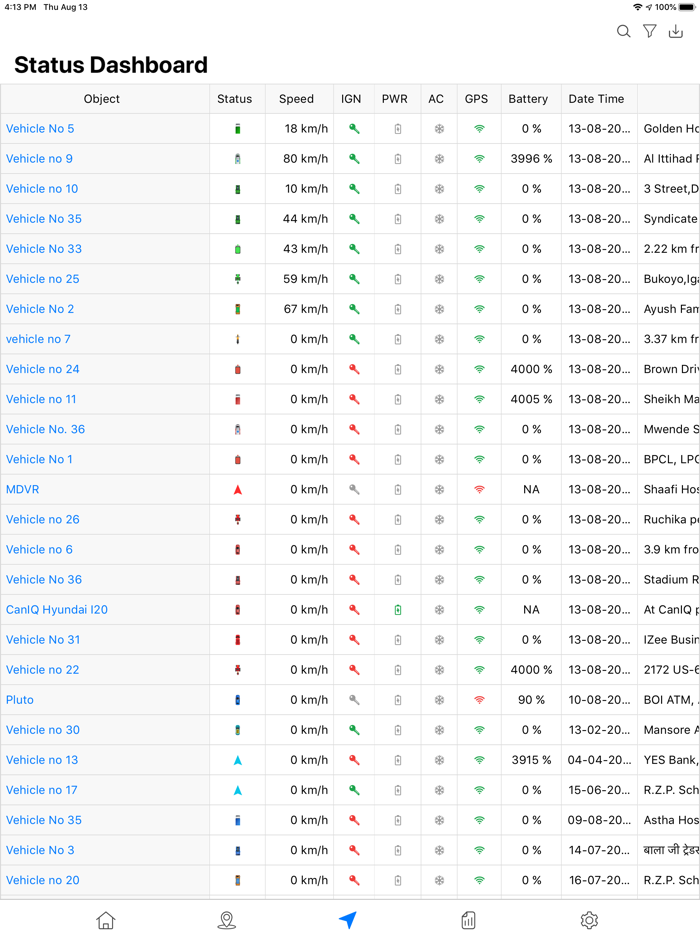Click the GPS column header
The width and height of the screenshot is (700, 934).
click(x=477, y=99)
